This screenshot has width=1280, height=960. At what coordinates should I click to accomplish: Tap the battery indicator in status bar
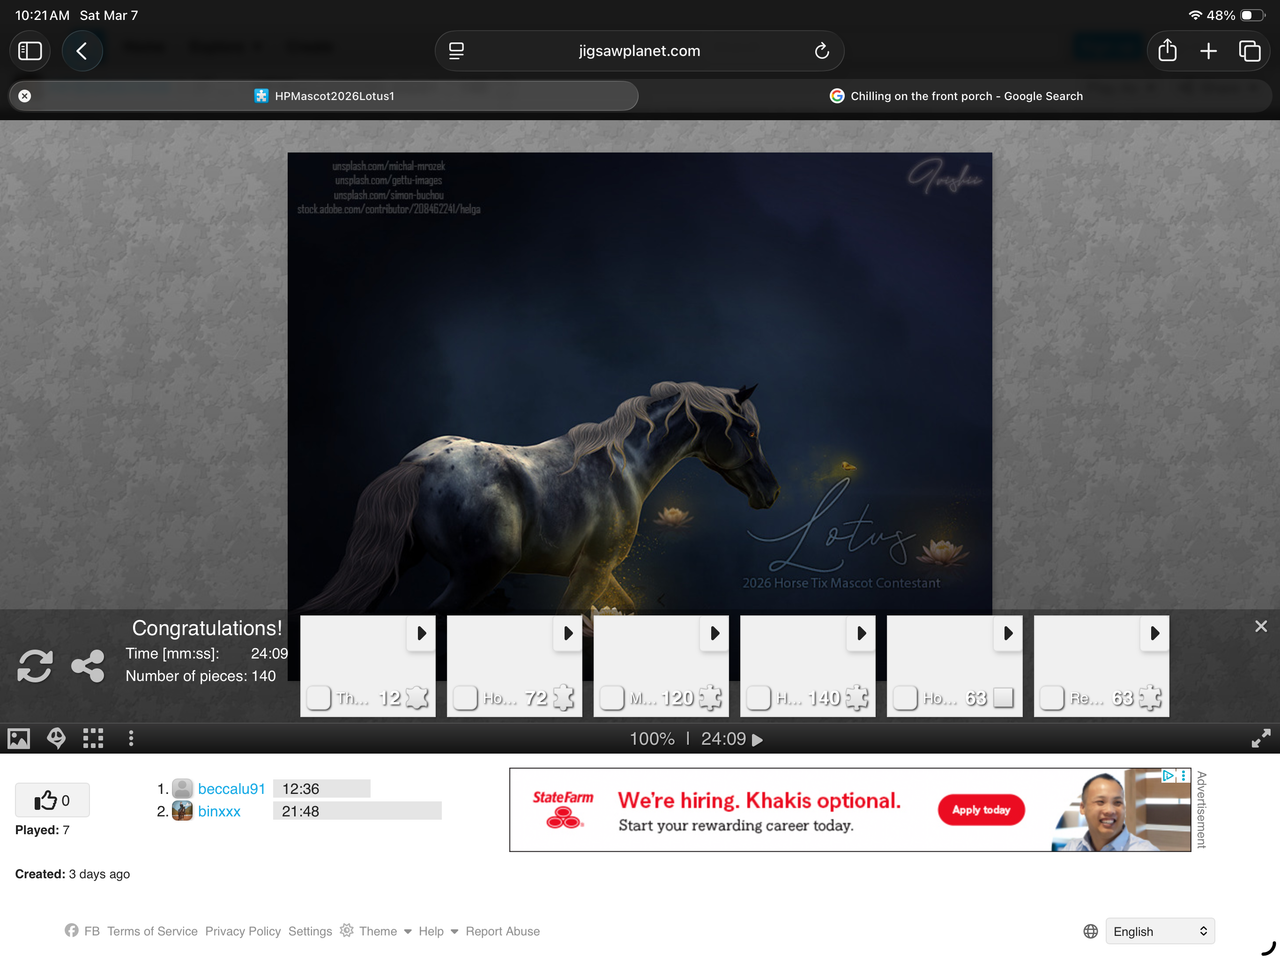(x=1254, y=16)
